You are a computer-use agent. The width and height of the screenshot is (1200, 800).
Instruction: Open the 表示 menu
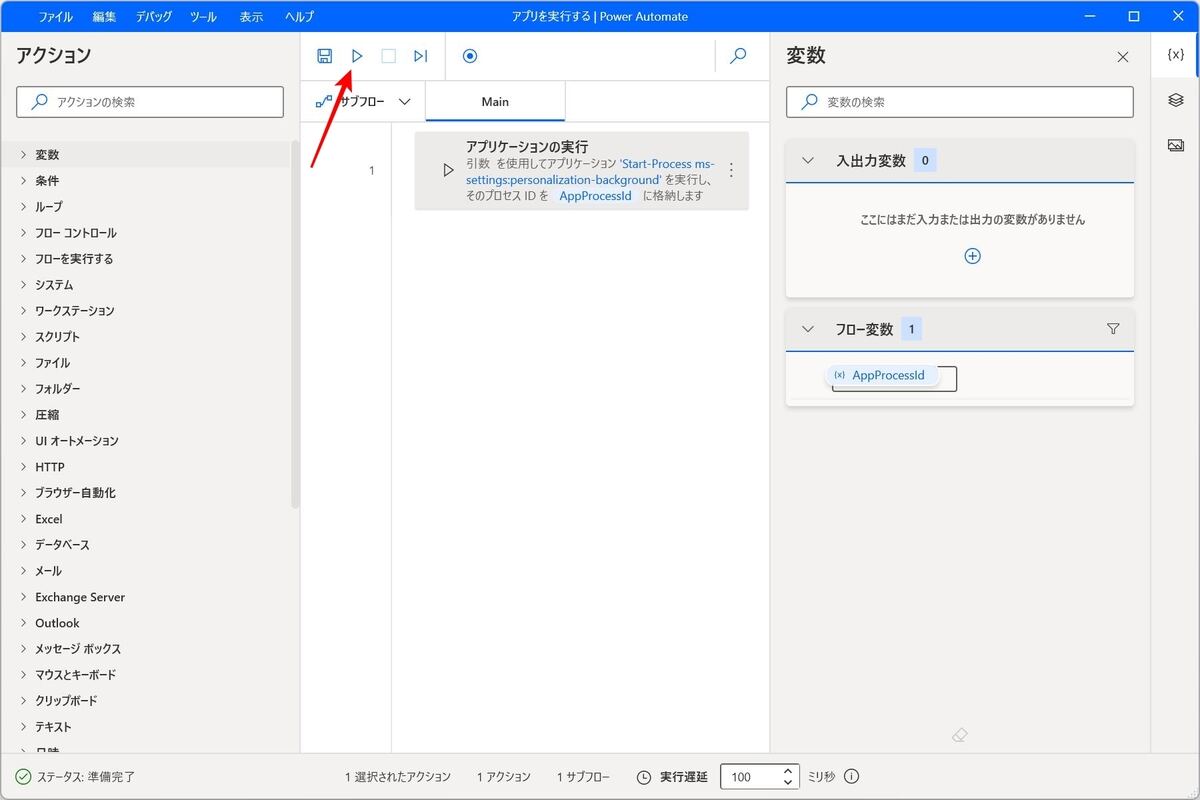point(251,17)
